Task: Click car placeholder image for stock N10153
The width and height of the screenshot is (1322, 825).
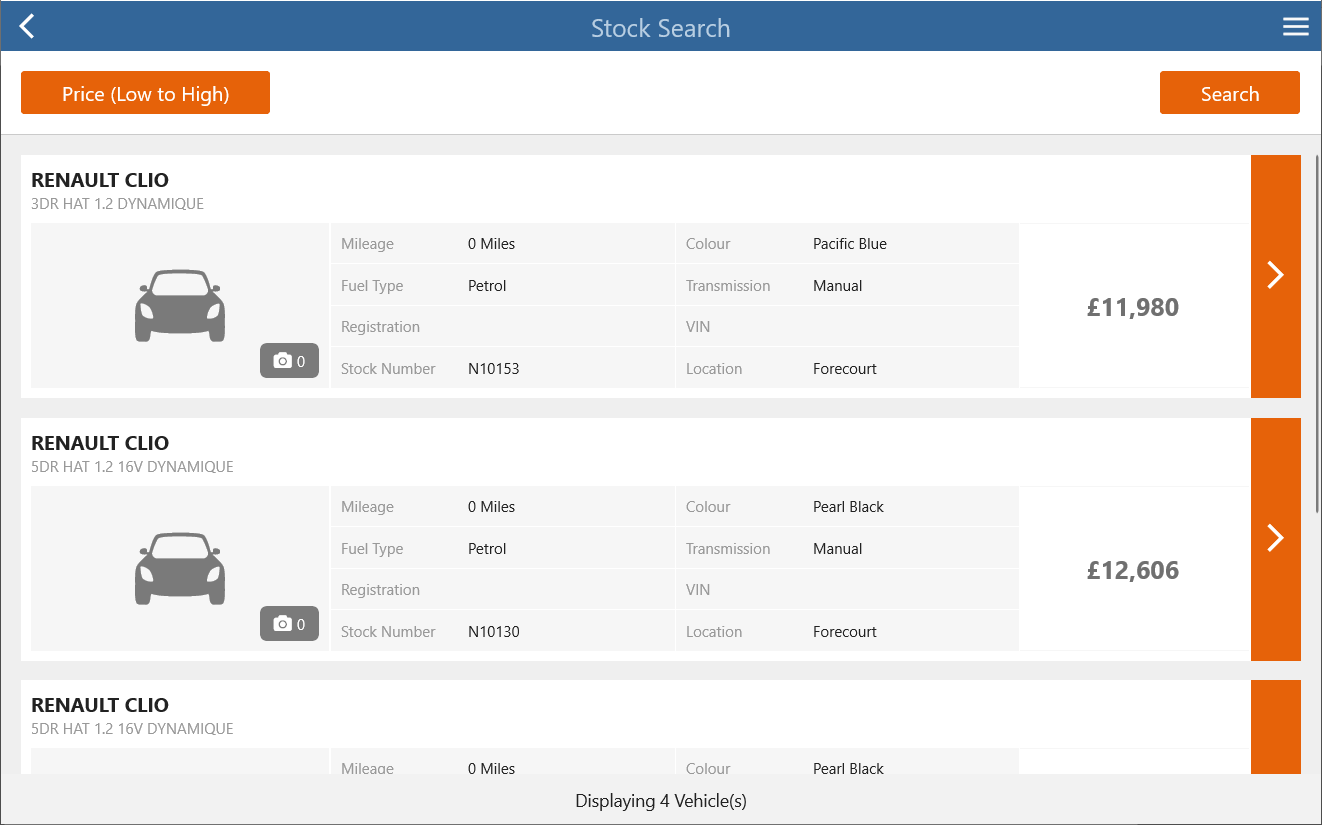Action: [180, 305]
